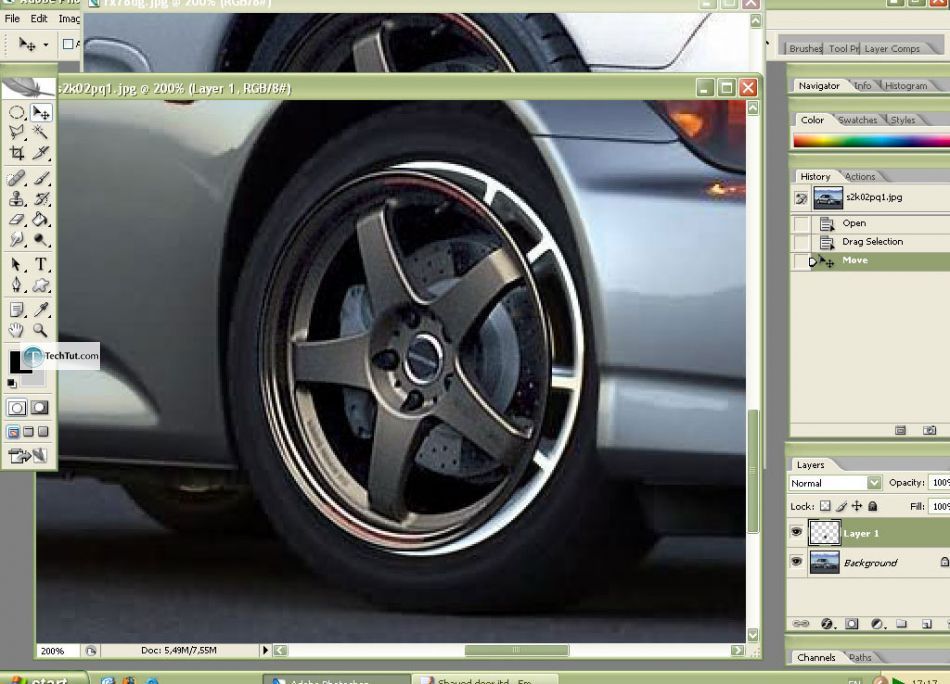
Task: Toggle Lock all padlock icon
Action: (x=872, y=506)
